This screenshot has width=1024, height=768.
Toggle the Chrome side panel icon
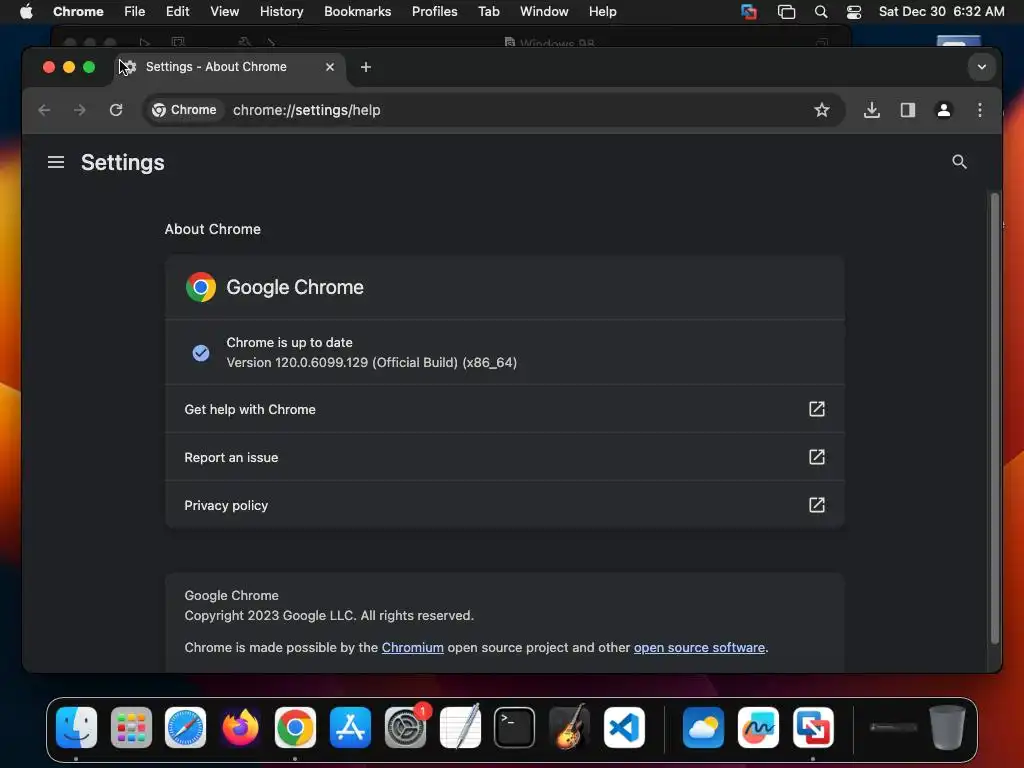tap(907, 110)
